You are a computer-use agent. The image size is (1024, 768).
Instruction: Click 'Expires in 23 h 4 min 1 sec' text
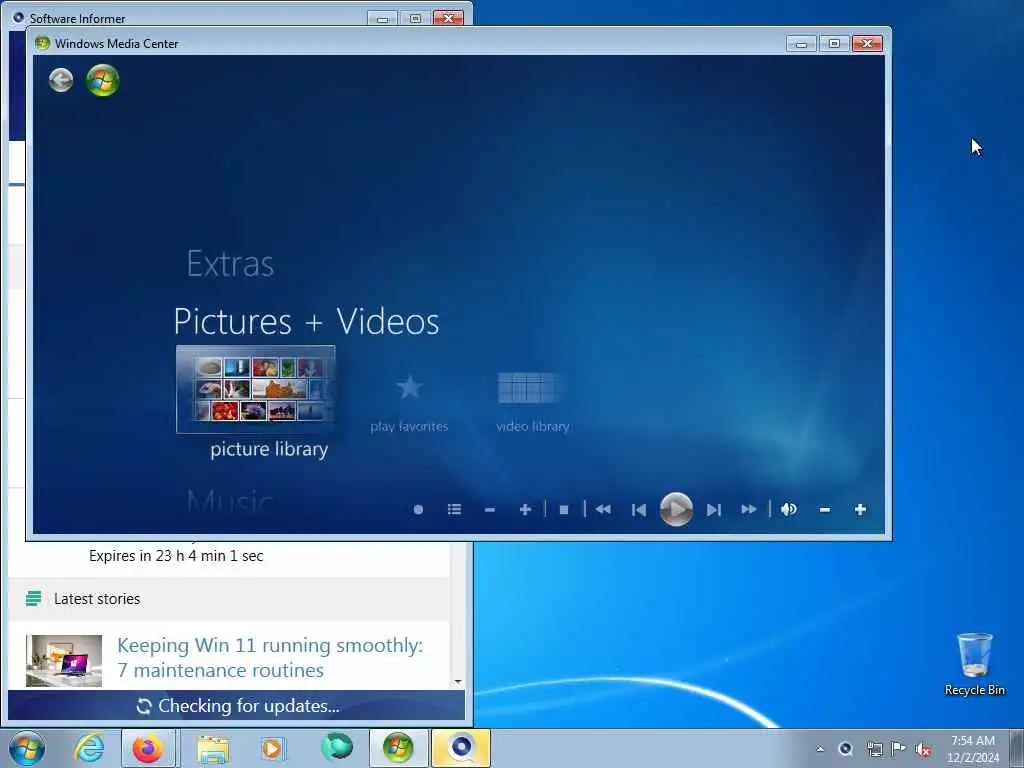coord(176,556)
